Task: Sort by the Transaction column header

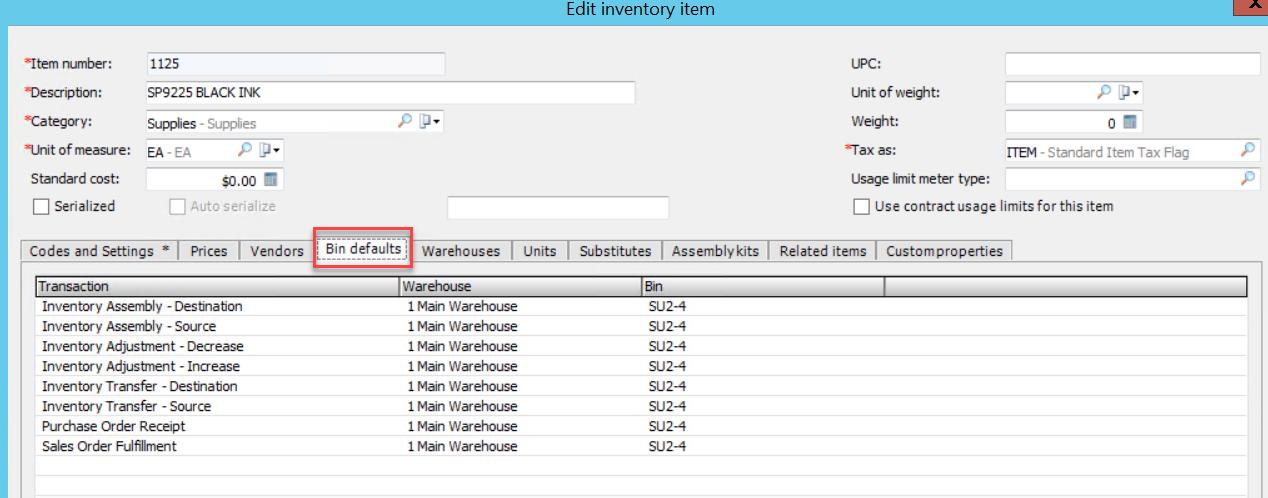Action: point(217,287)
